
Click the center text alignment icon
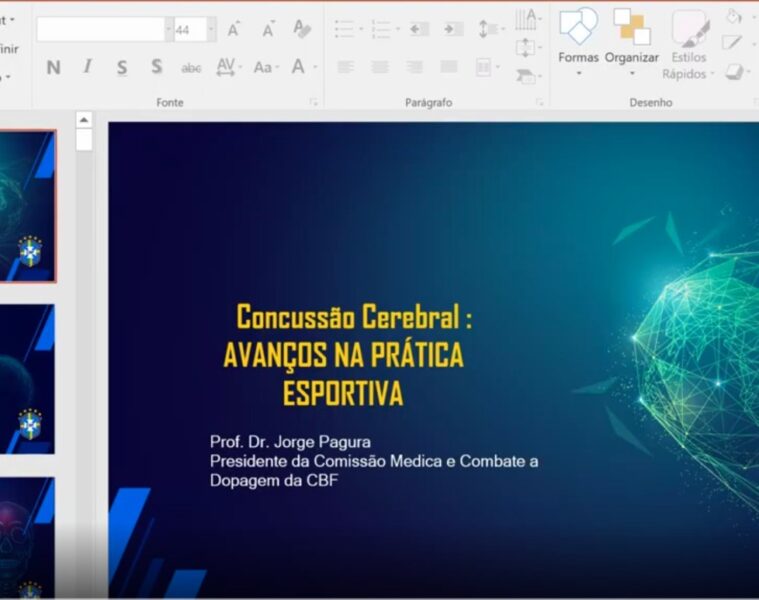pyautogui.click(x=380, y=67)
